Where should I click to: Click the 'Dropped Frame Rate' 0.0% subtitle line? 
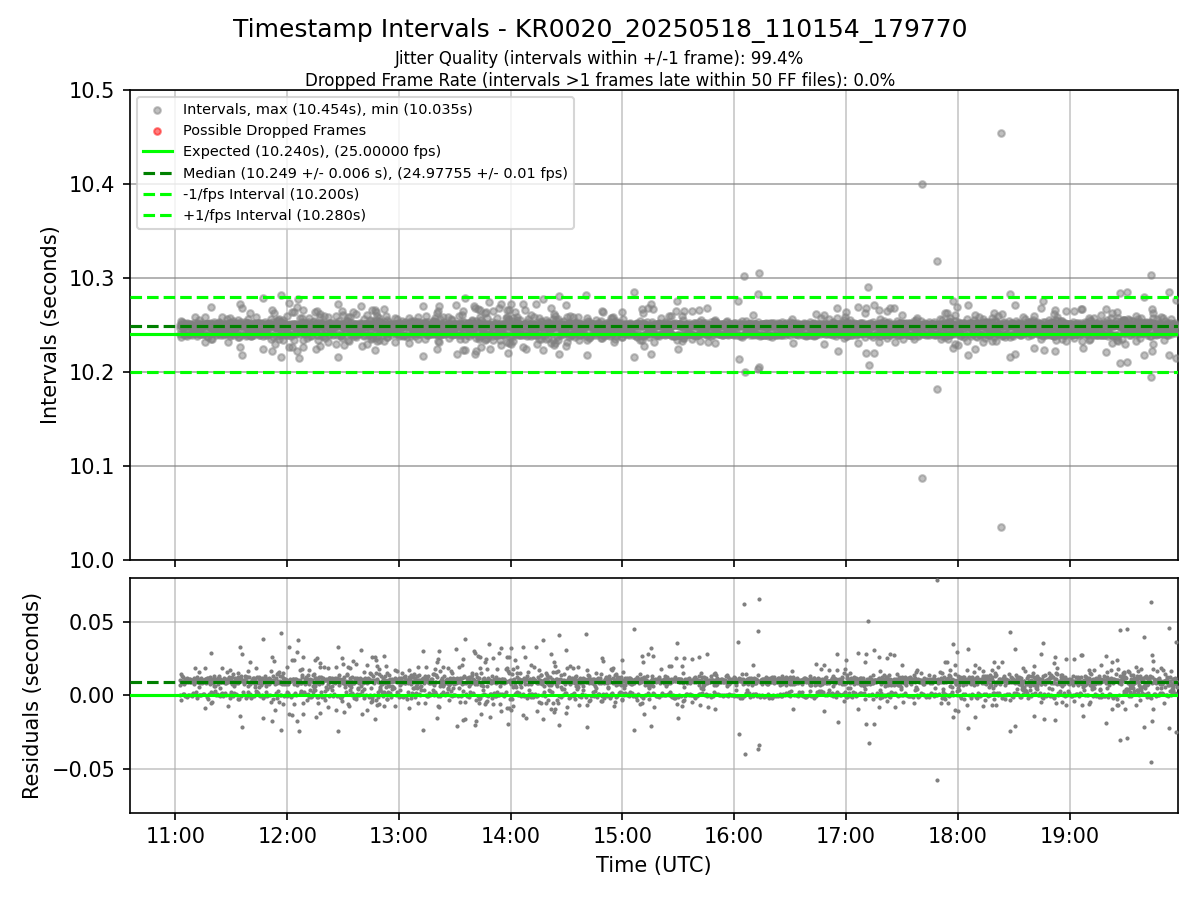click(x=600, y=79)
